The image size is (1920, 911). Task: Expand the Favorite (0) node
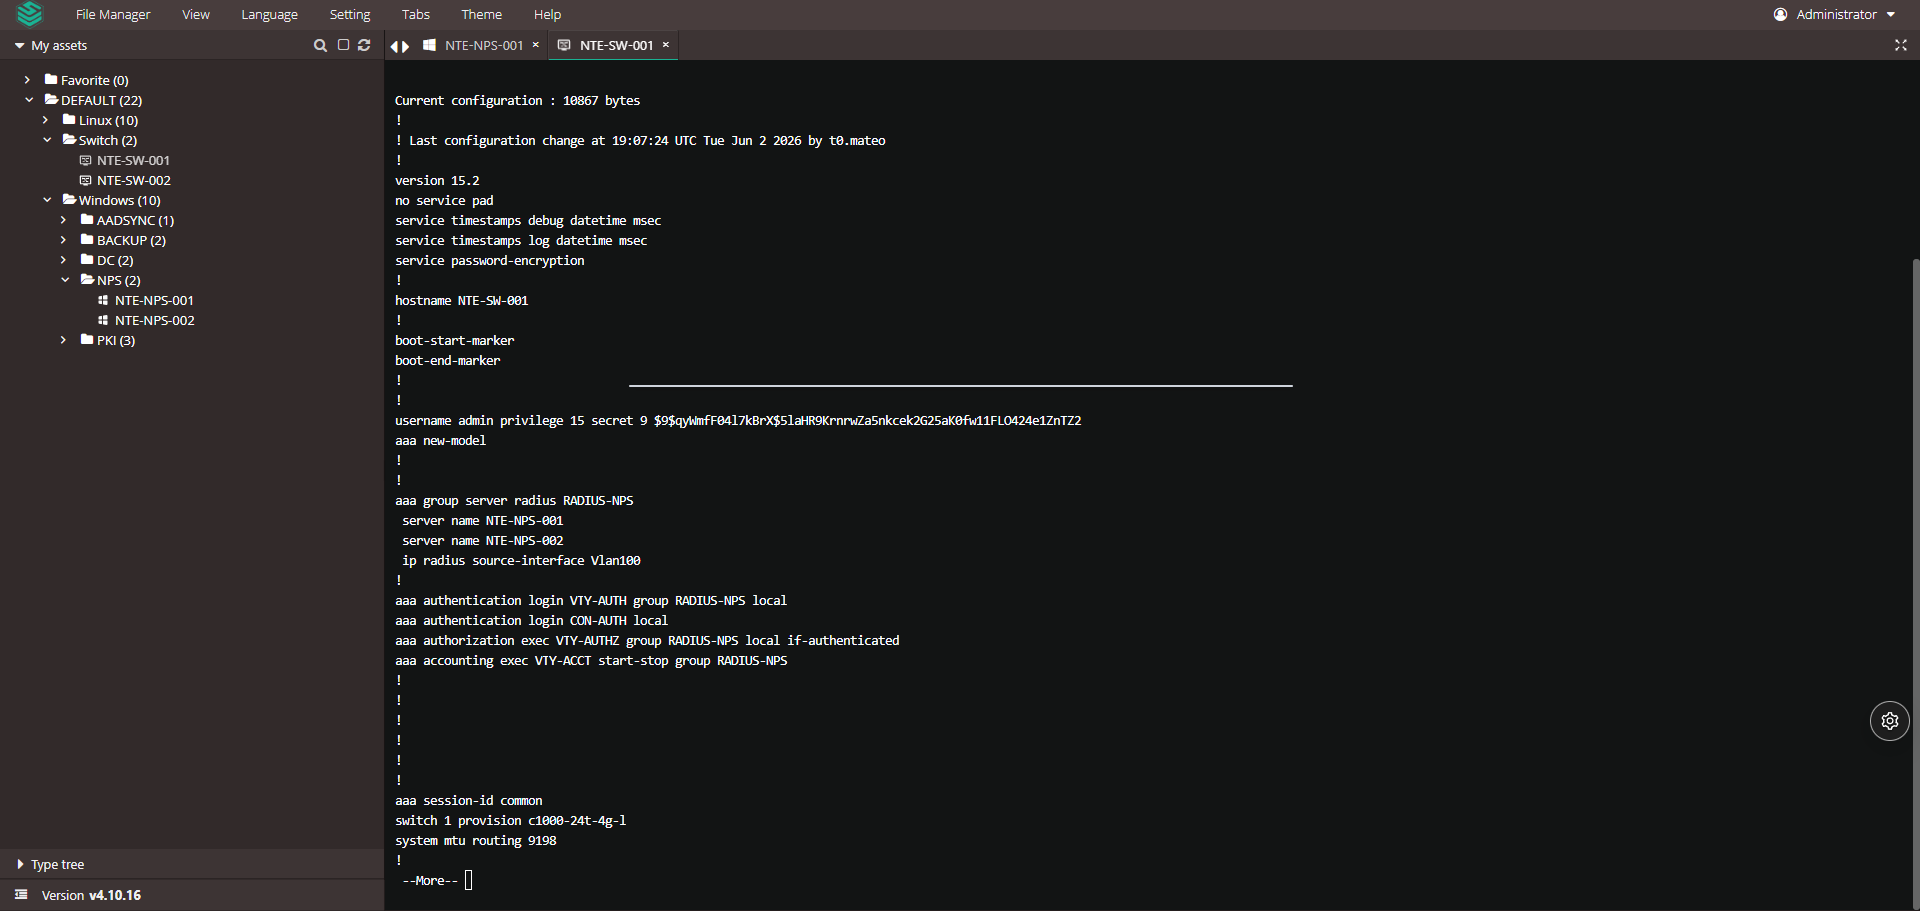click(28, 80)
